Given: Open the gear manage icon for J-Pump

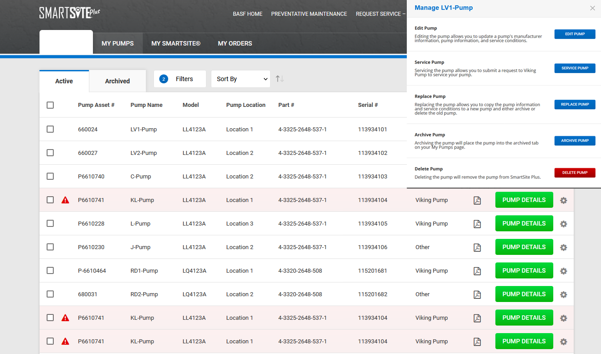Looking at the screenshot, I should tap(563, 248).
